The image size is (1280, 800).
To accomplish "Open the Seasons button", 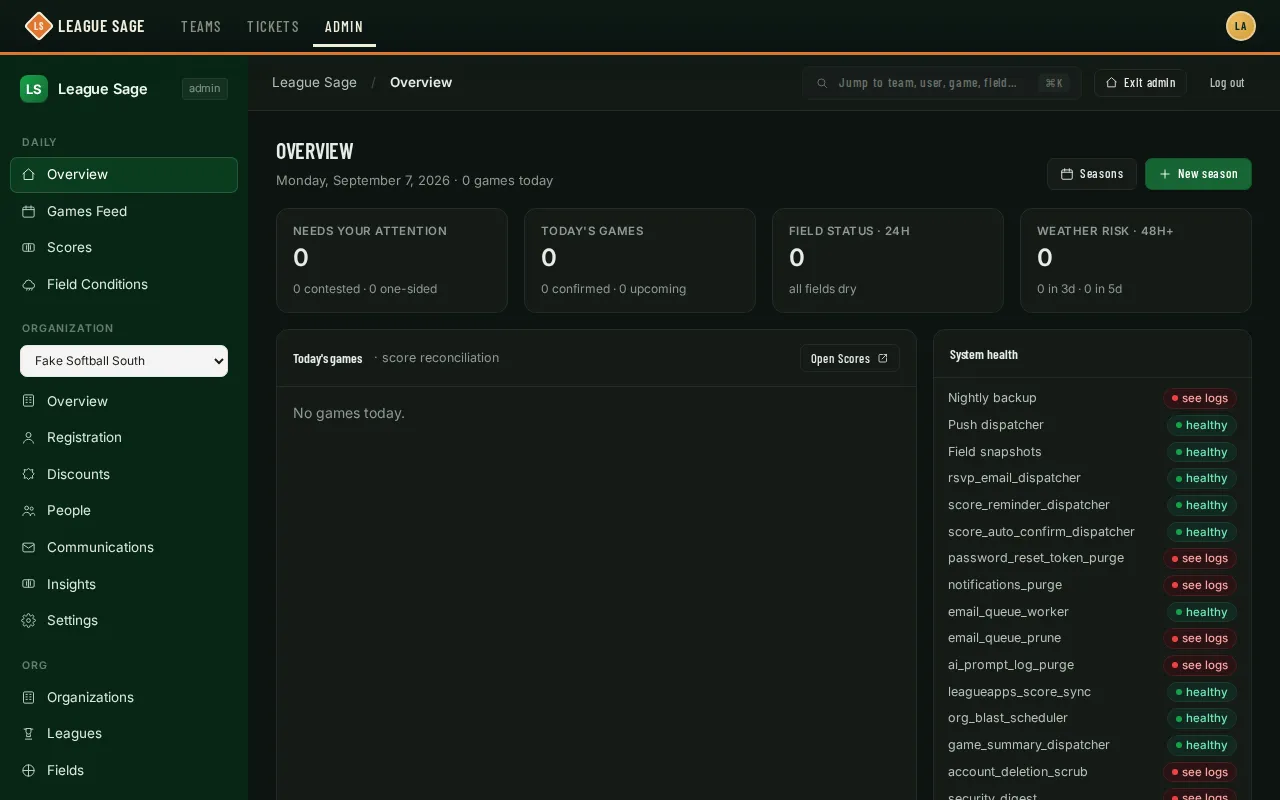I will (x=1092, y=174).
